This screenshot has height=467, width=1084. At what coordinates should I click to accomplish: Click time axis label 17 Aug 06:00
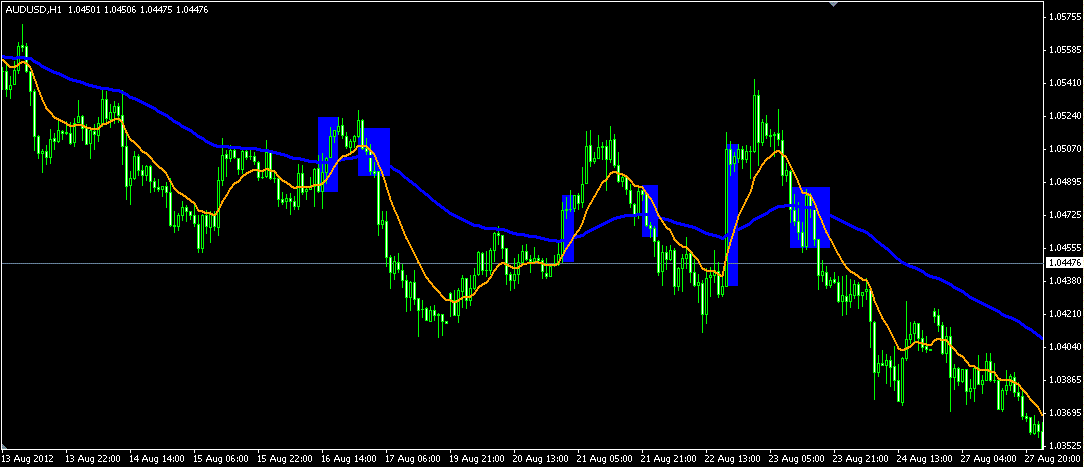point(413,459)
